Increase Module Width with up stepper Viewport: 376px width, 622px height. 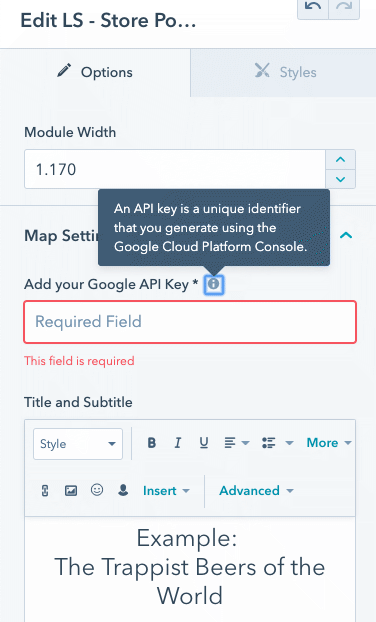click(x=340, y=160)
